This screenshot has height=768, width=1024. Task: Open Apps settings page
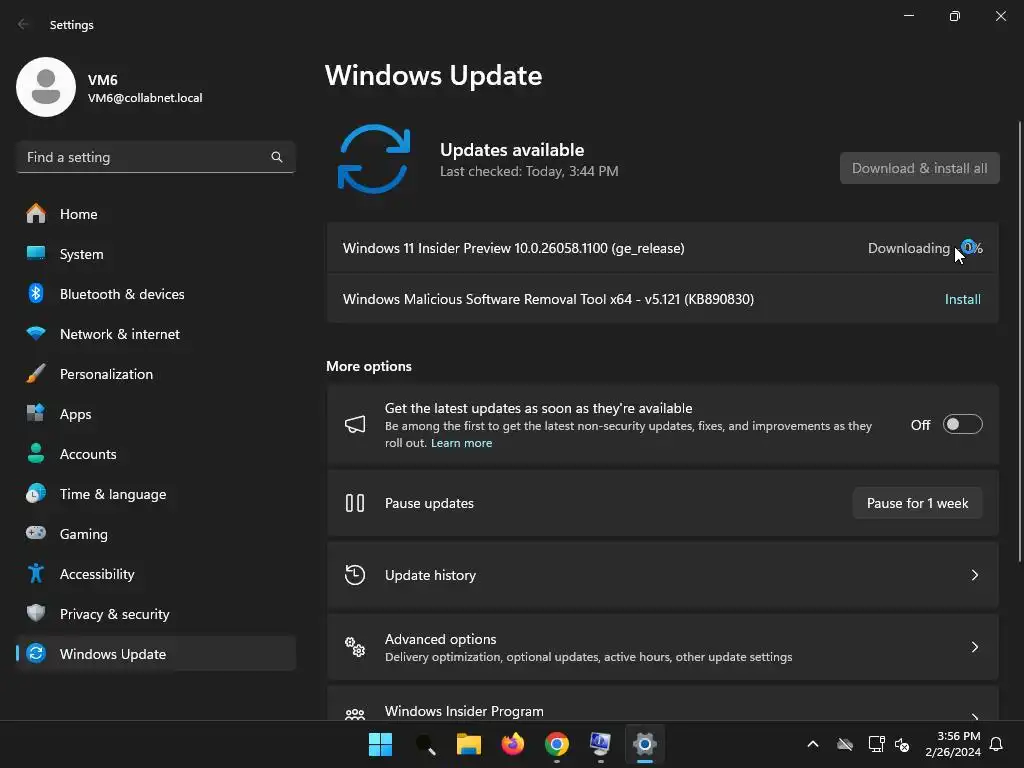click(155, 413)
